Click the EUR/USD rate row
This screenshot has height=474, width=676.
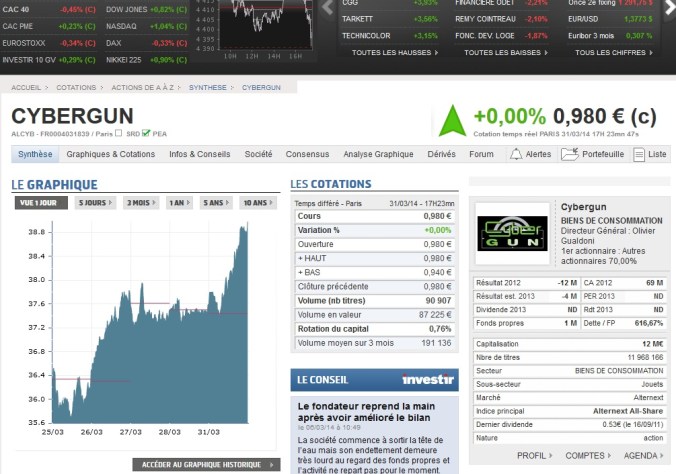610,19
